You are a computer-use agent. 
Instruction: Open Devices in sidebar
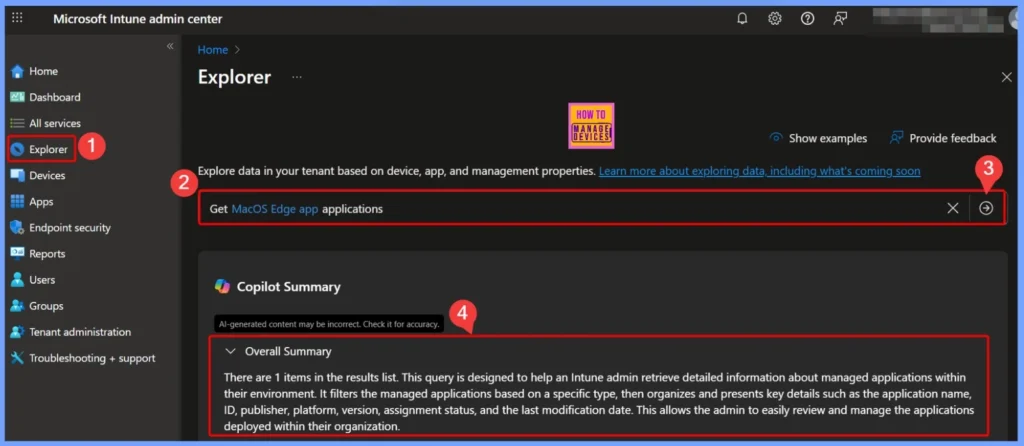[47, 176]
